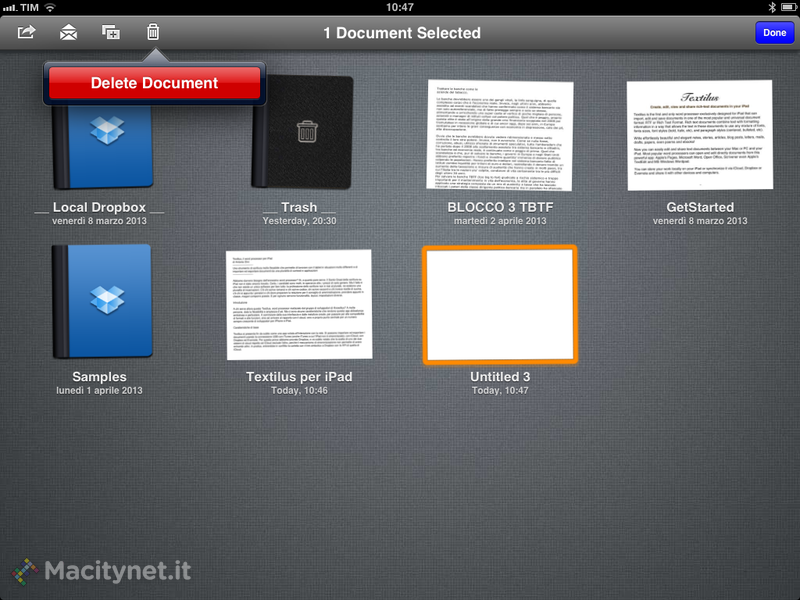Tap the "lunedì 1 aprile 2013" date
Viewport: 800px width, 600px height.
click(x=99, y=390)
